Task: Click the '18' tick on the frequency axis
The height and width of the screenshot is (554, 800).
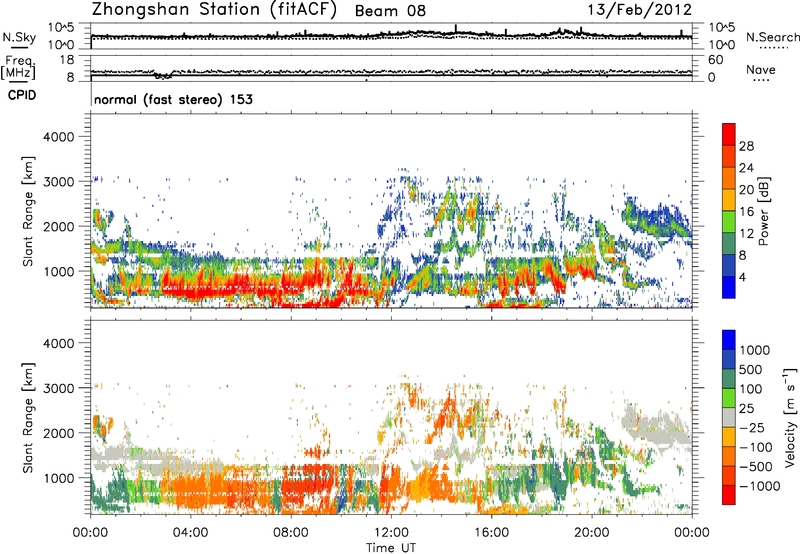Action: coord(67,60)
